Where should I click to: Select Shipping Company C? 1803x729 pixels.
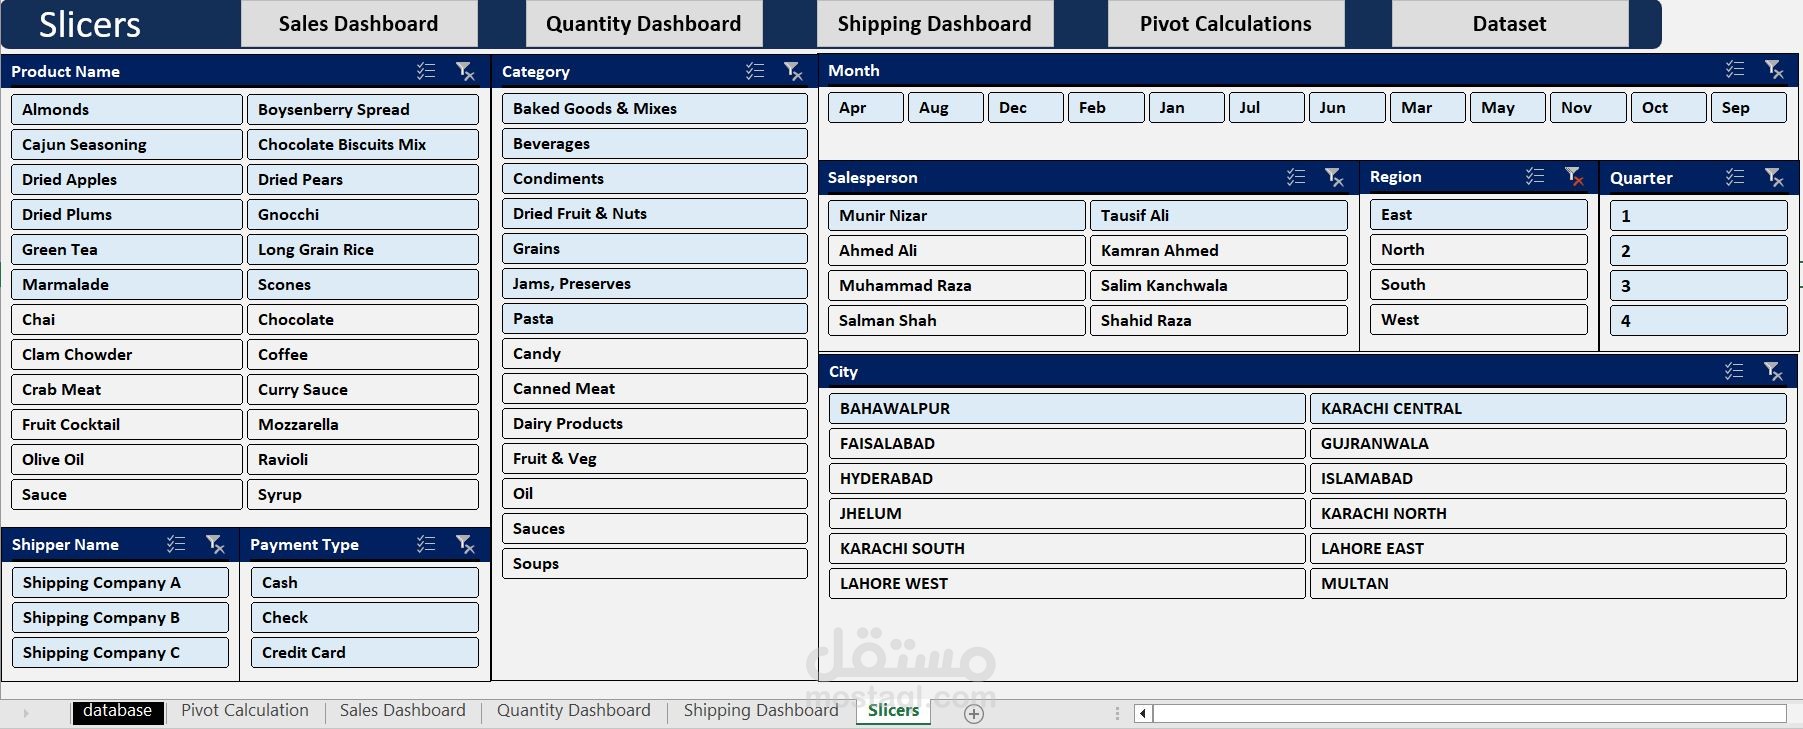(x=121, y=653)
